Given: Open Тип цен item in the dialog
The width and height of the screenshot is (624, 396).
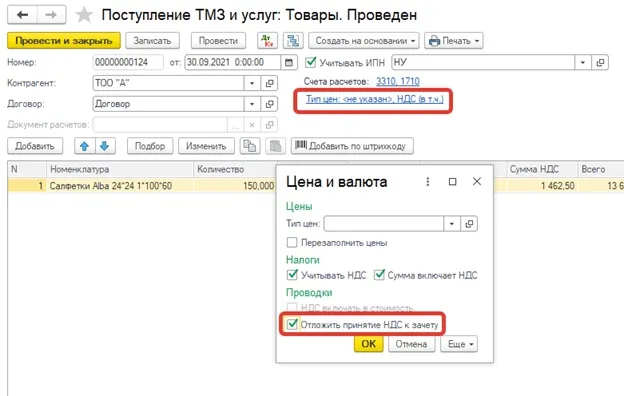Looking at the screenshot, I should [x=469, y=224].
